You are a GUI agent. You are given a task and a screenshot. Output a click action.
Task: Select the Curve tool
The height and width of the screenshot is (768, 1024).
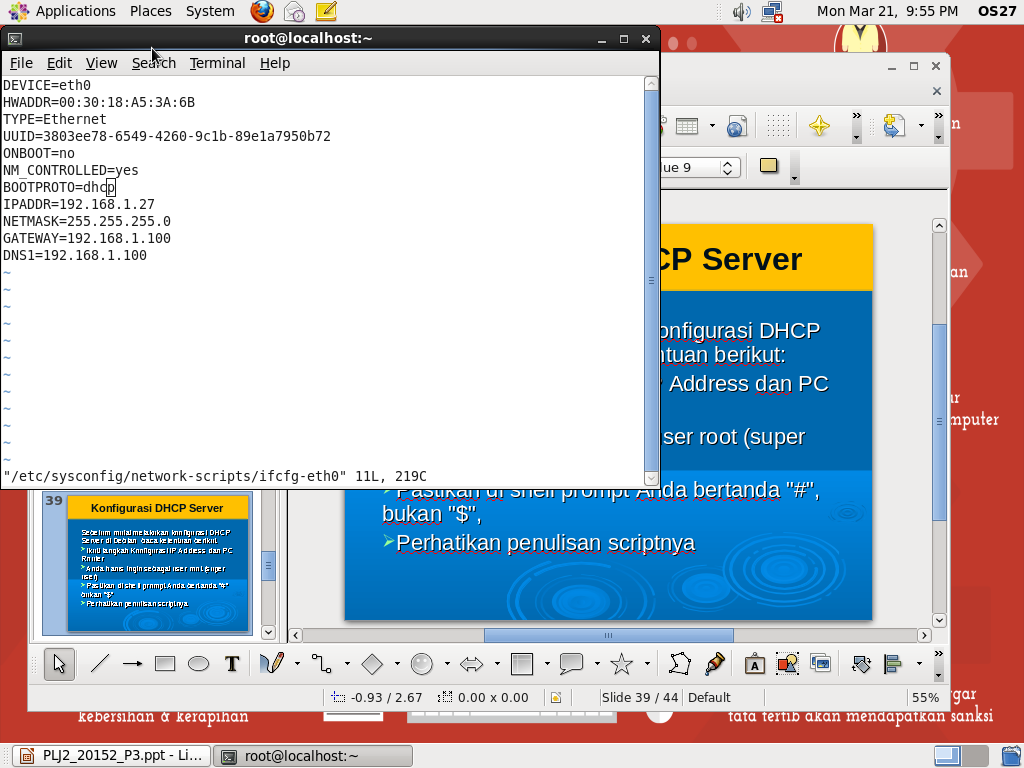pyautogui.click(x=271, y=663)
